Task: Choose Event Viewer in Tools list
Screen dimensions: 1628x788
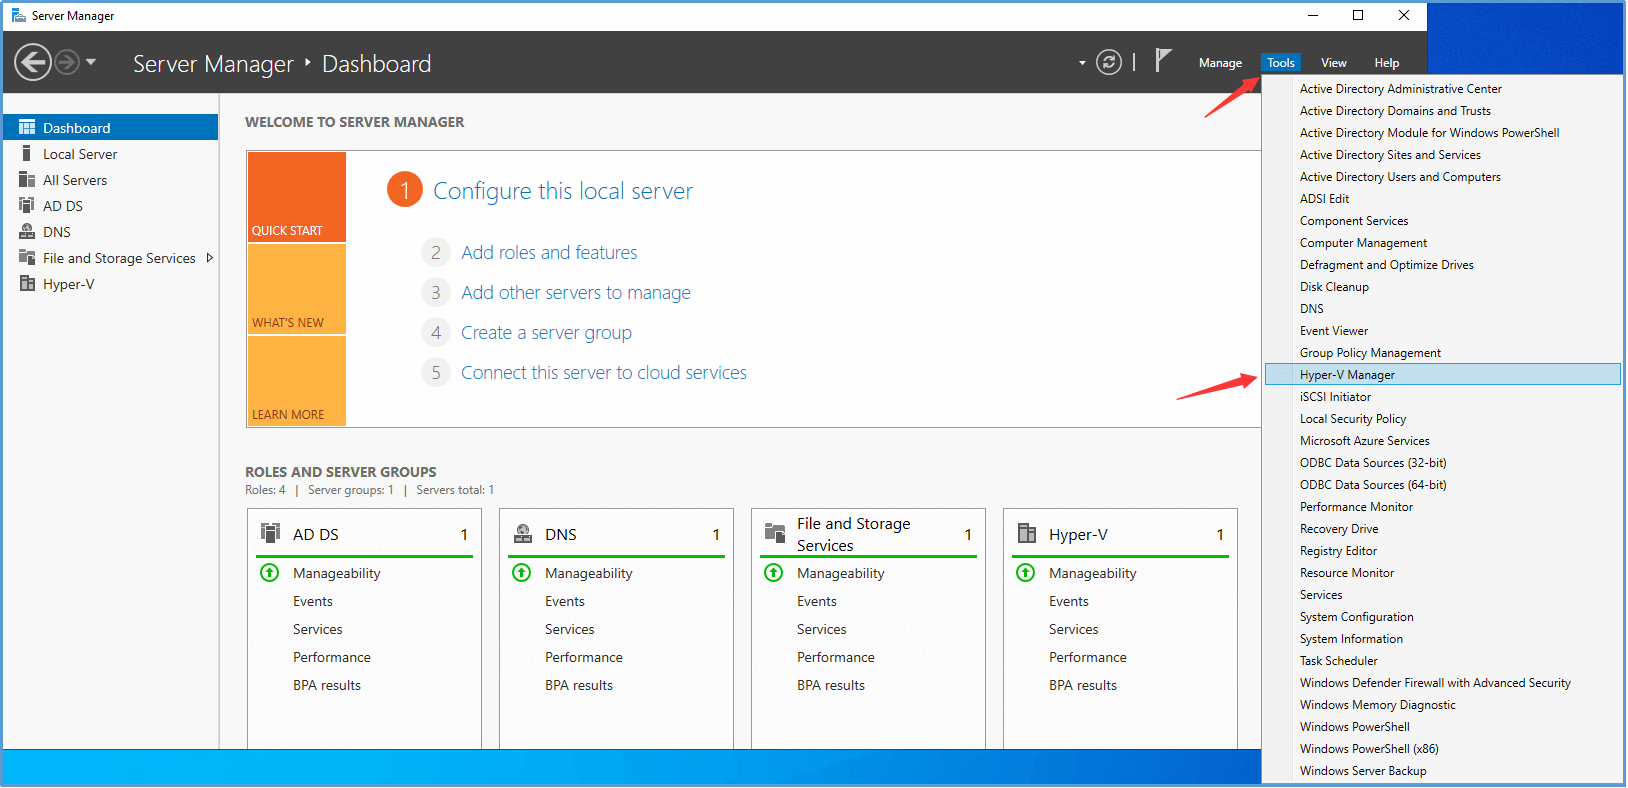Action: pyautogui.click(x=1333, y=331)
